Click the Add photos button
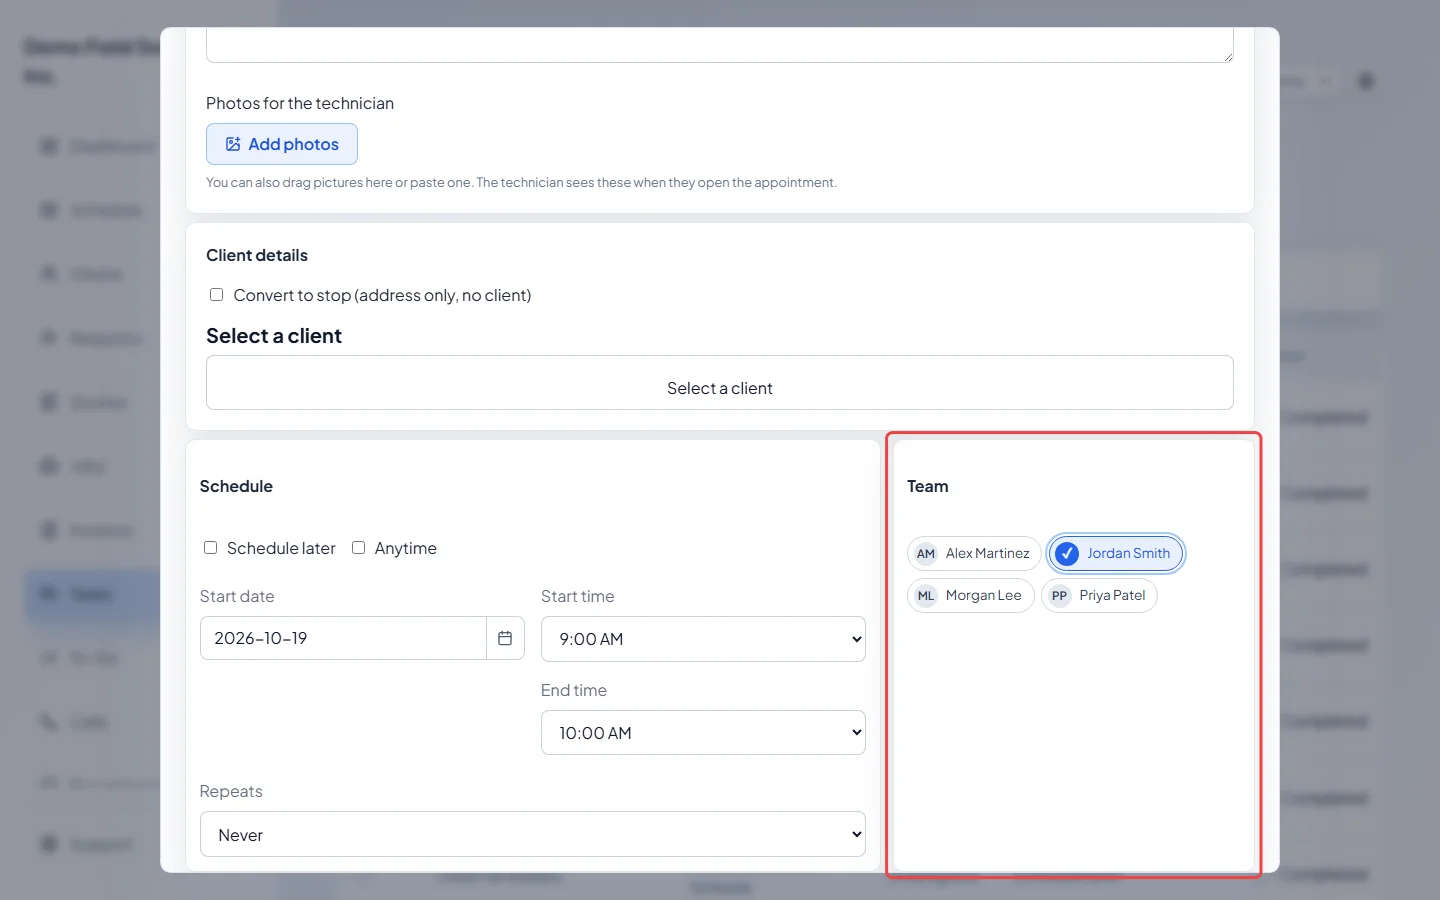1440x900 pixels. [282, 144]
